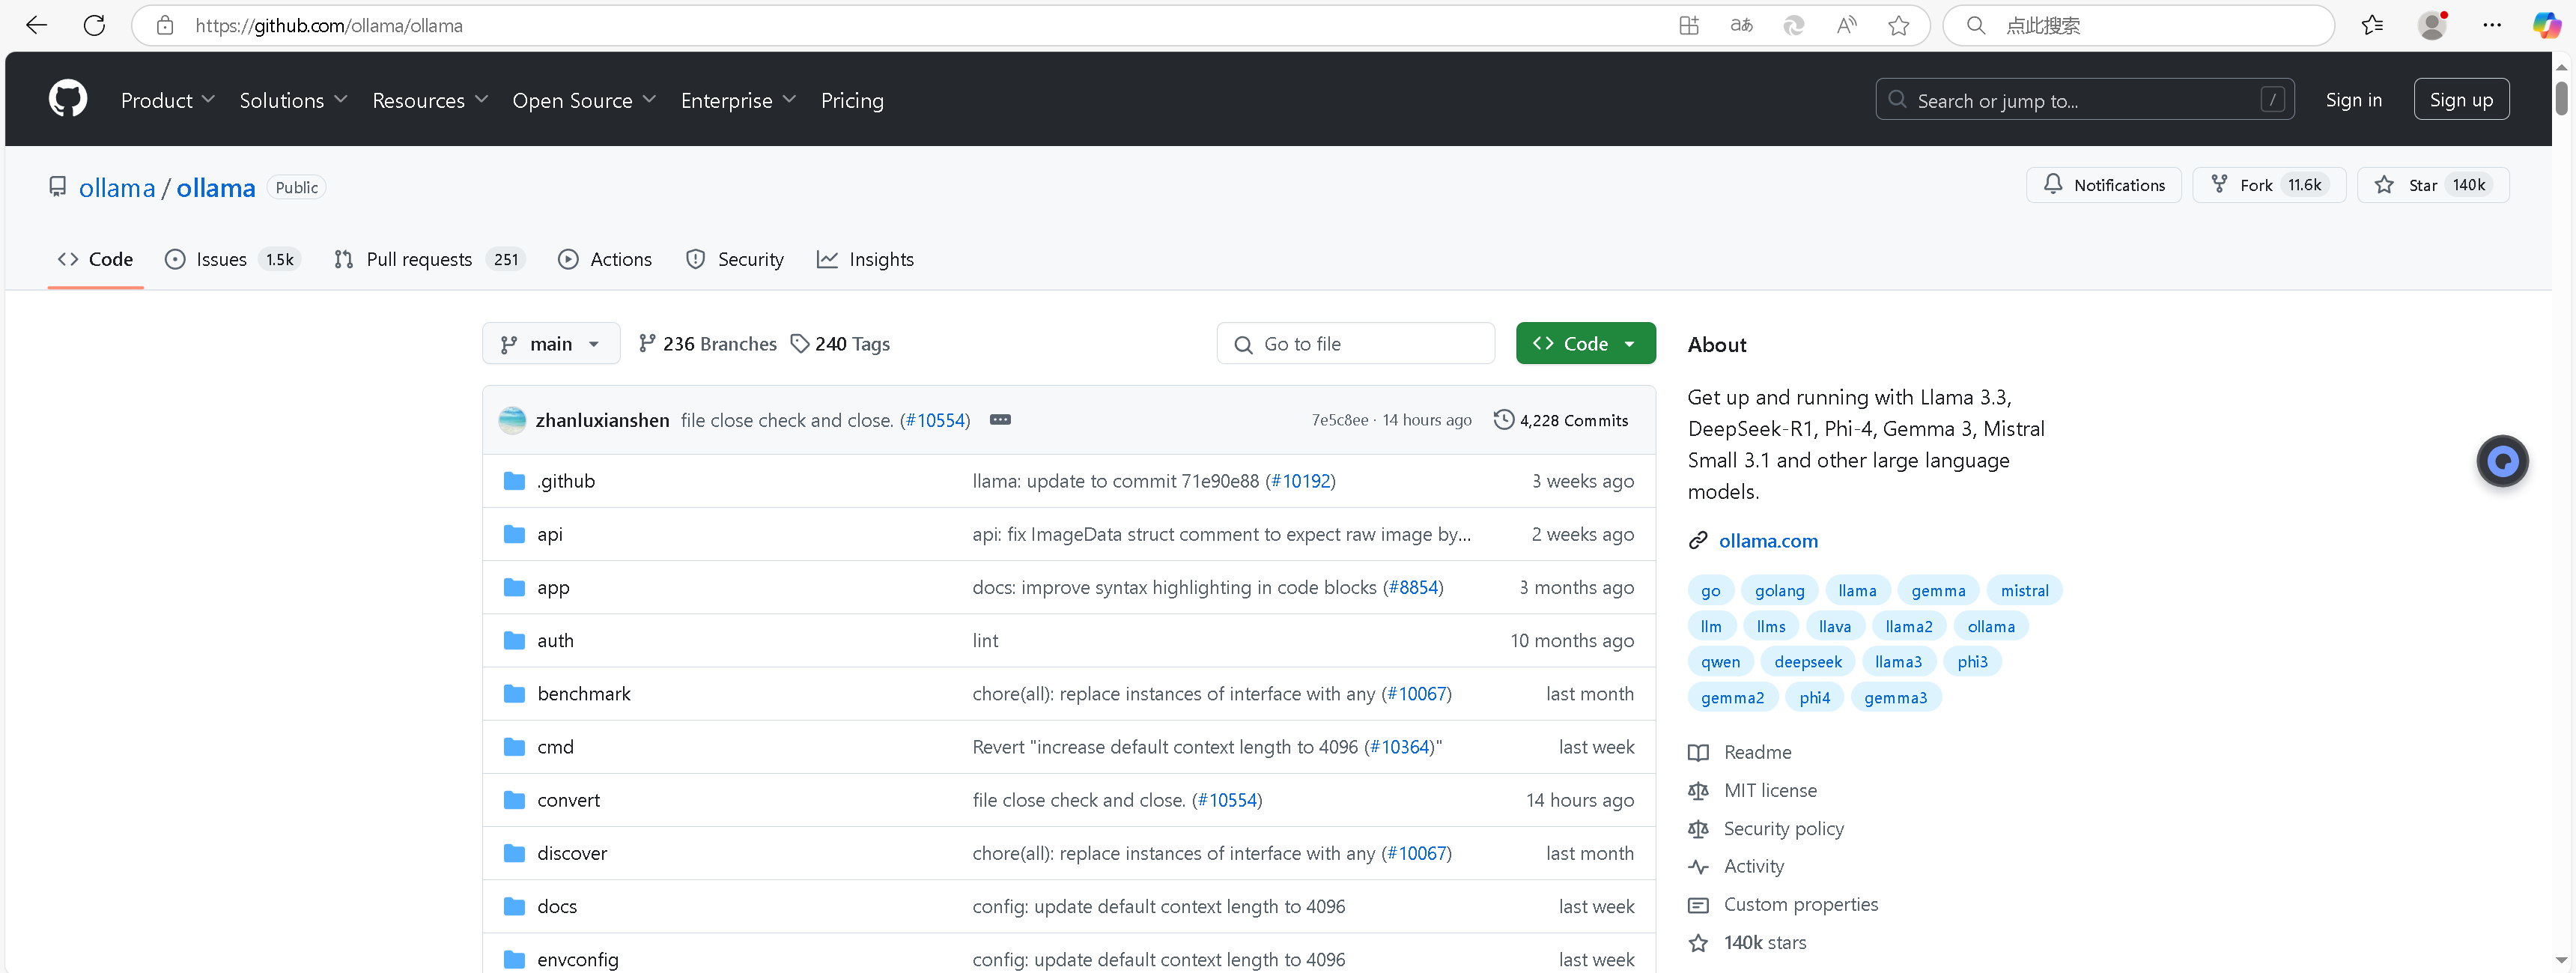2576x973 pixels.
Task: Click the ollama owner link in breadcrumb
Action: (x=117, y=187)
